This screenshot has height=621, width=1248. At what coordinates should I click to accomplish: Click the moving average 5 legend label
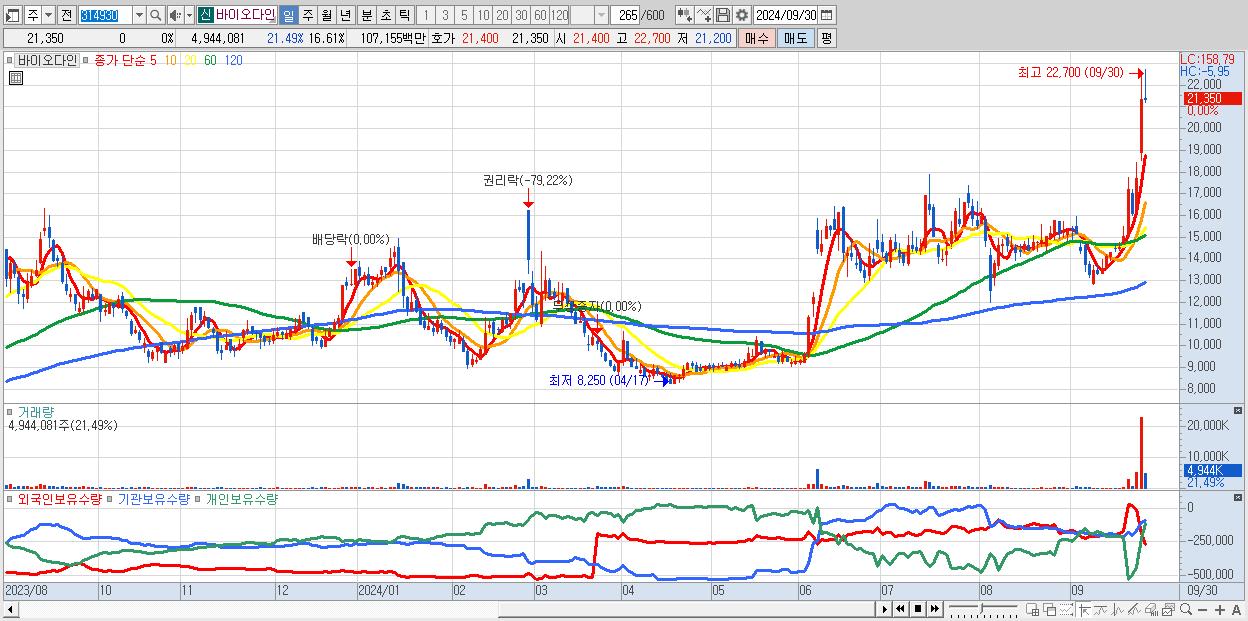click(152, 60)
